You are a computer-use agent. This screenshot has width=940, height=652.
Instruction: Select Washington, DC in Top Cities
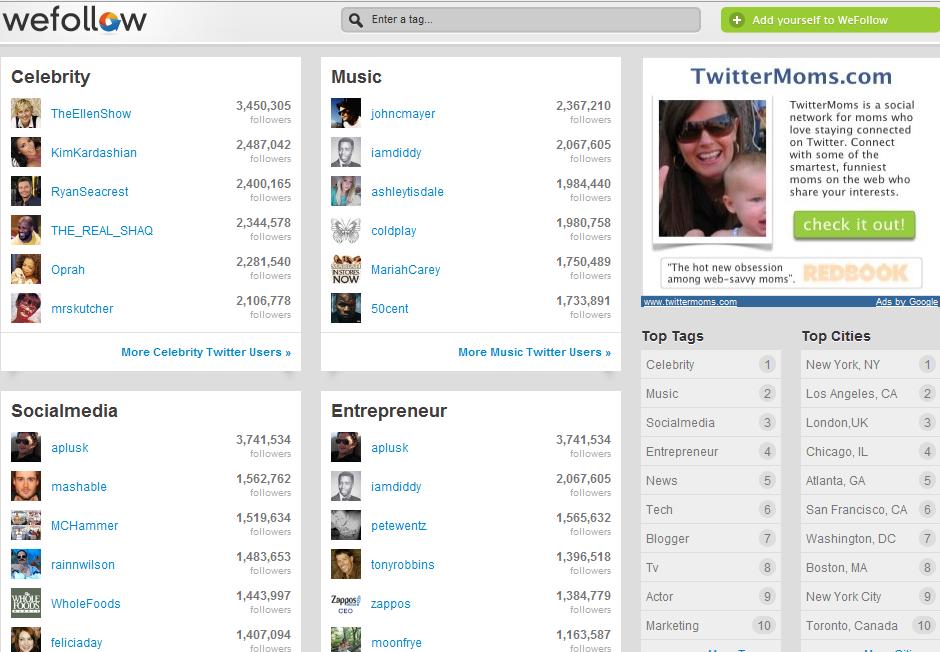[x=870, y=539]
